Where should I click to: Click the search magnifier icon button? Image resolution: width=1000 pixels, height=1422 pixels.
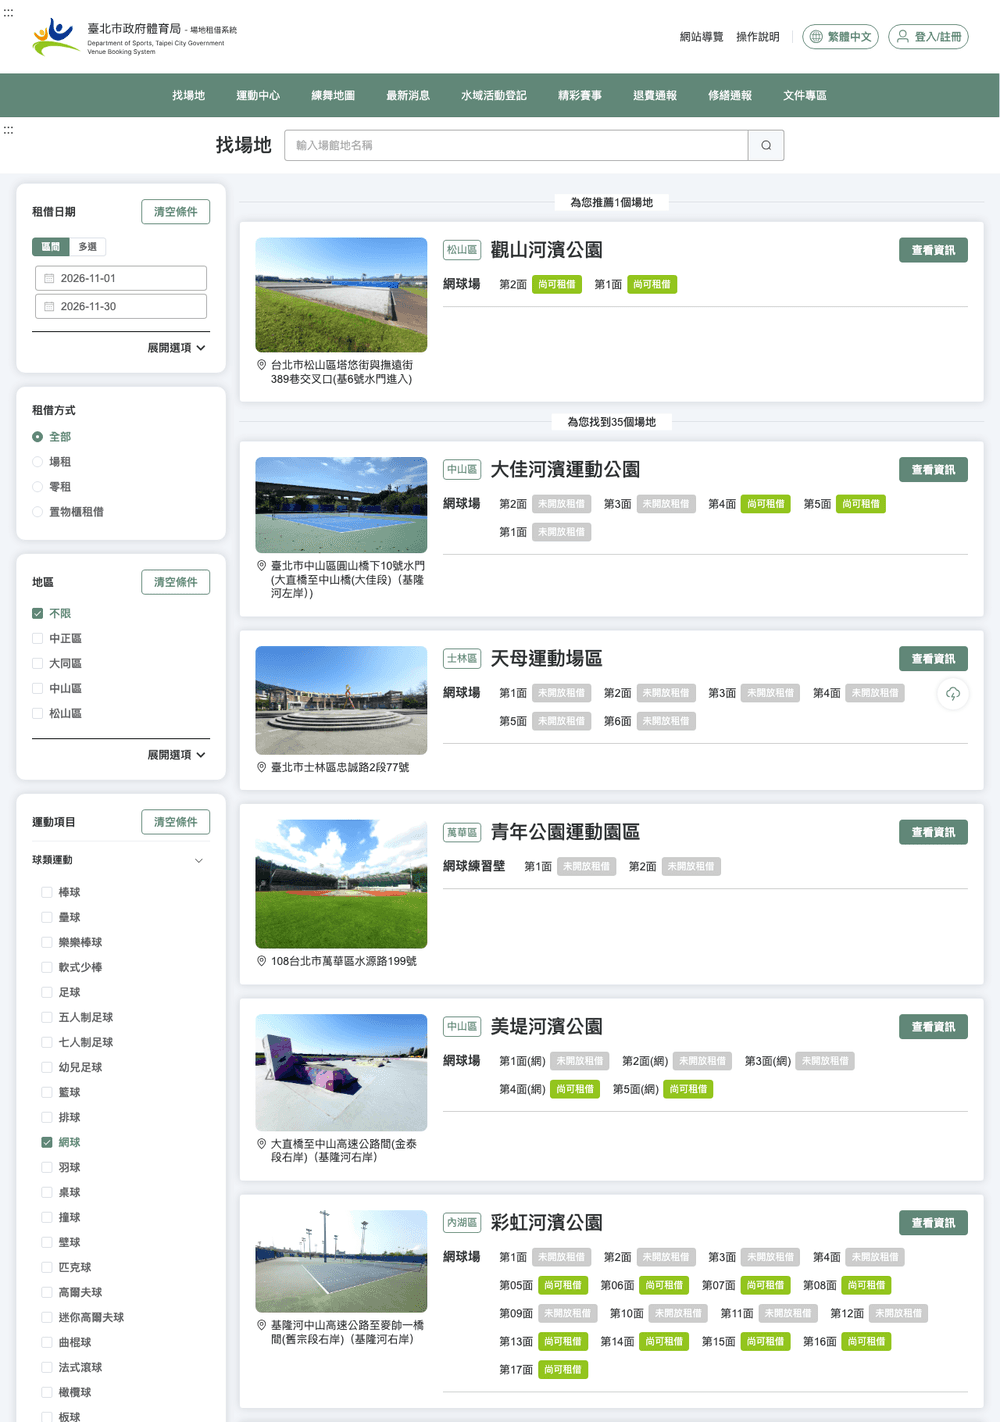click(766, 145)
